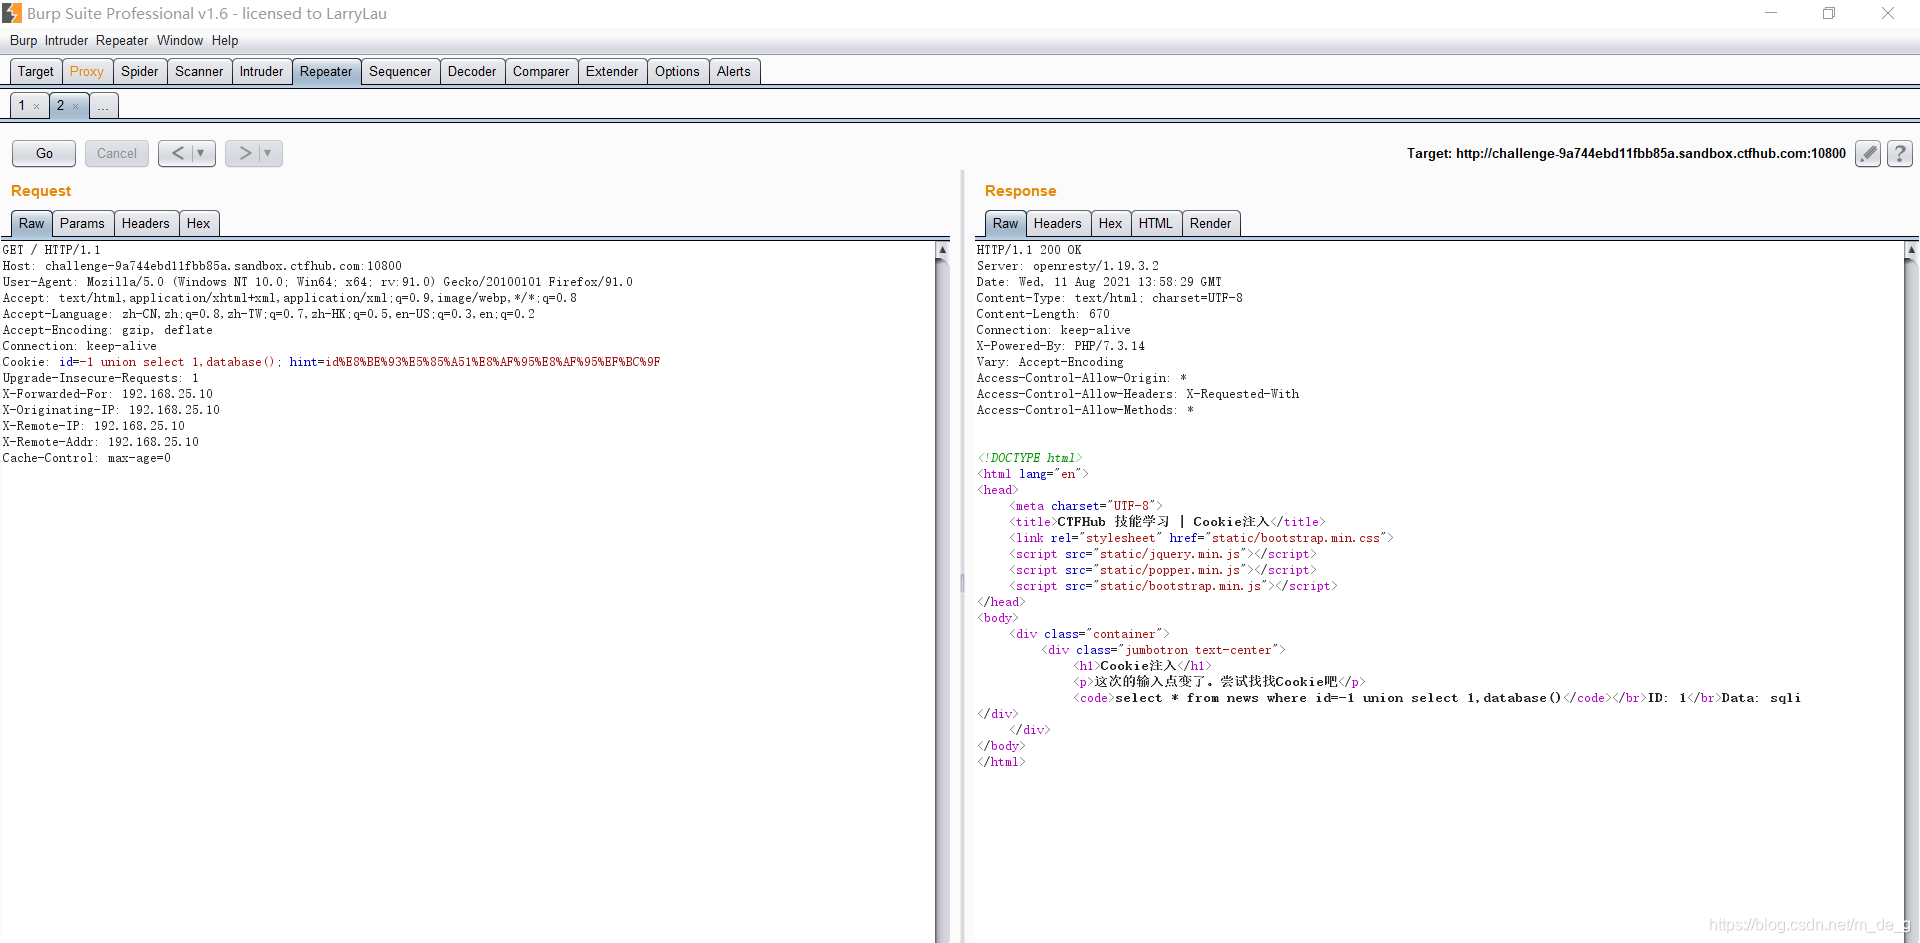
Task: Switch to the Proxy tab
Action: click(87, 71)
